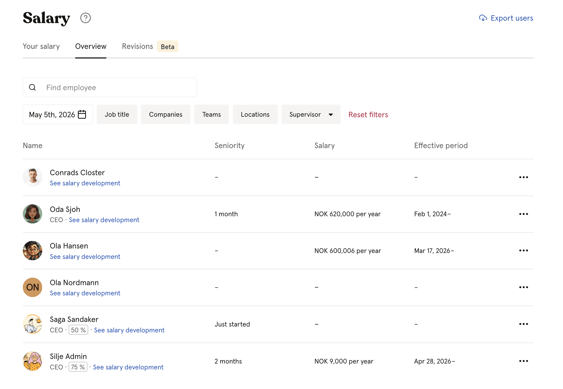The width and height of the screenshot is (563, 389).
Task: Open Ola Nordmann's See salary development link
Action: pyautogui.click(x=85, y=293)
